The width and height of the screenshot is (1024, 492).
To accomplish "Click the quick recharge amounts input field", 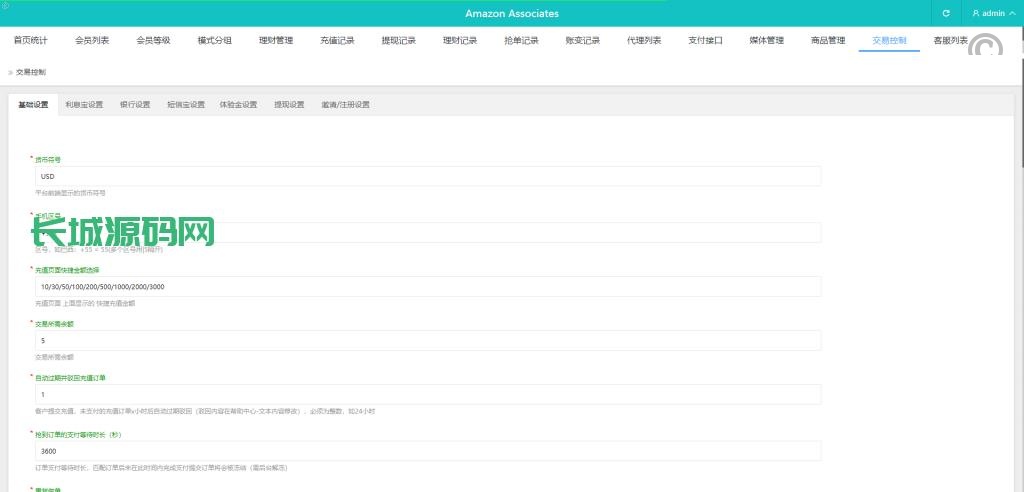I will click(x=427, y=287).
